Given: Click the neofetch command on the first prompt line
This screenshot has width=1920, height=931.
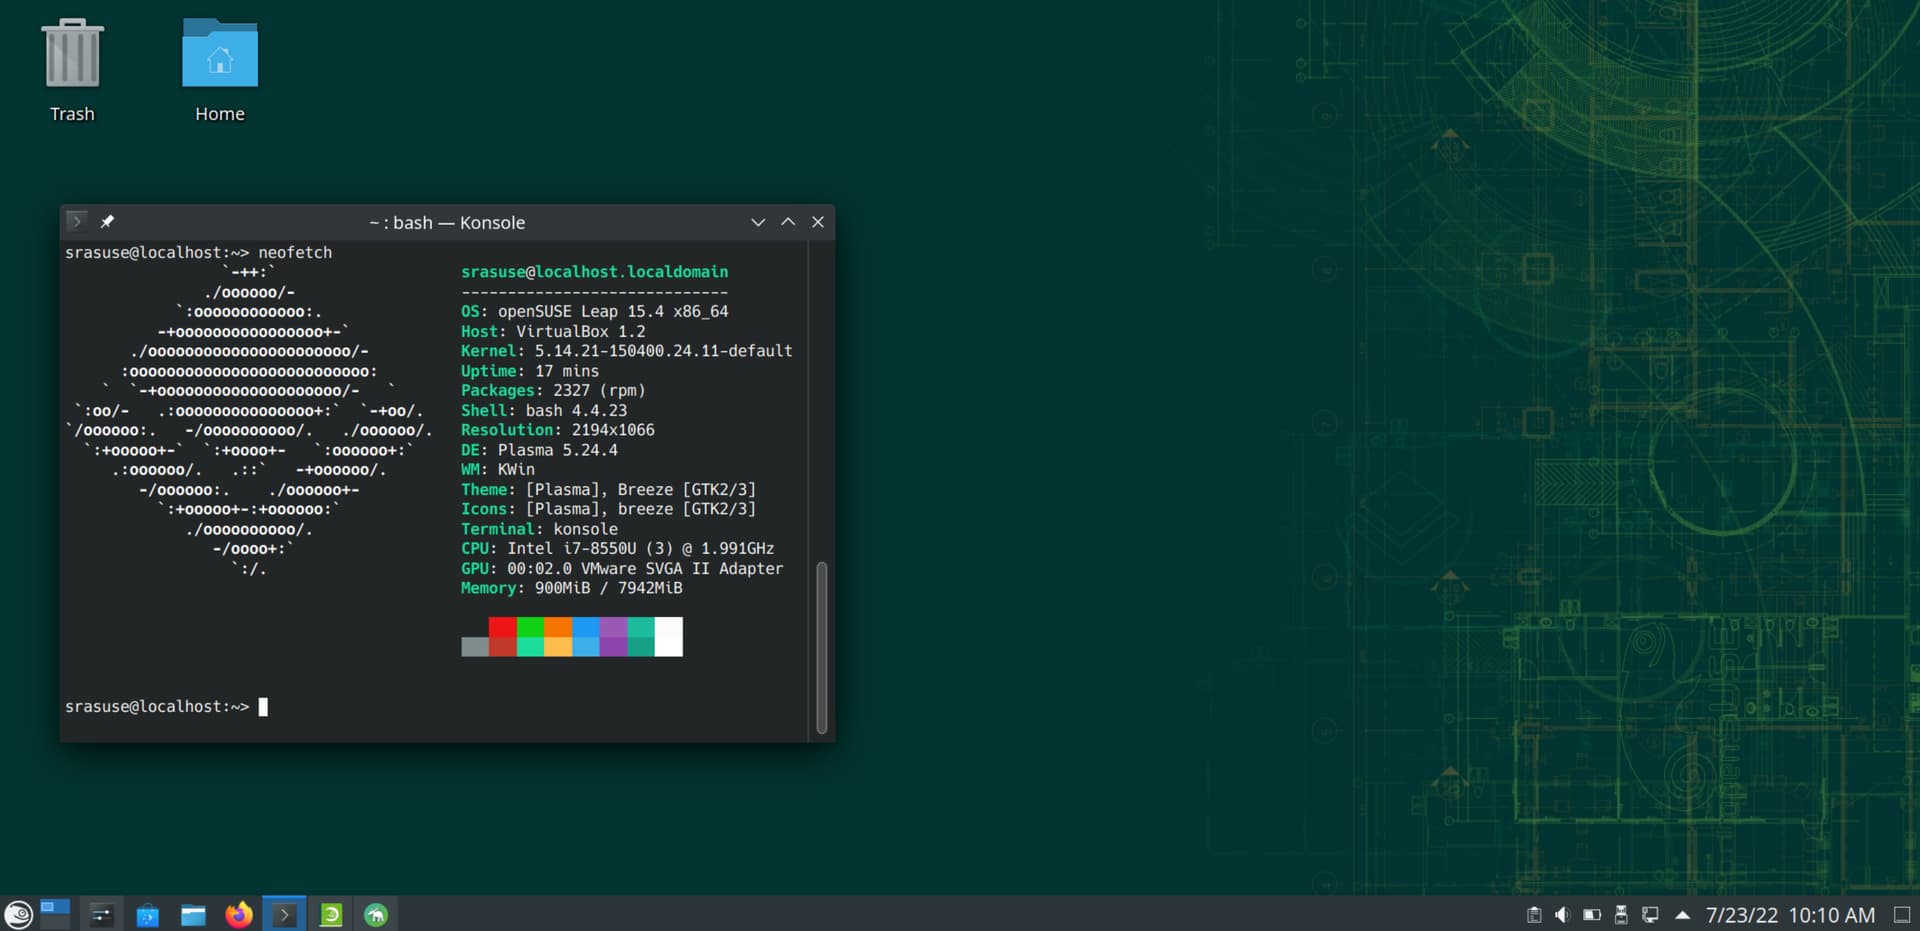Looking at the screenshot, I should (295, 252).
